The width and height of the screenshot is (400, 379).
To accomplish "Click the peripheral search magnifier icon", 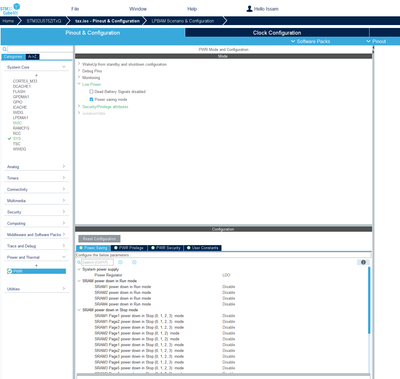I will tap(4, 49).
